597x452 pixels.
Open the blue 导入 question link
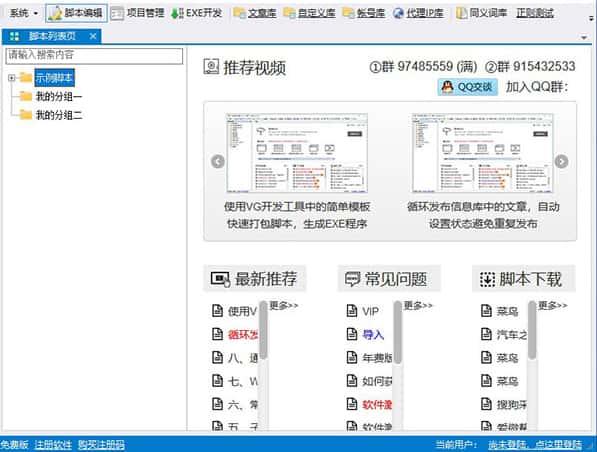(x=373, y=335)
